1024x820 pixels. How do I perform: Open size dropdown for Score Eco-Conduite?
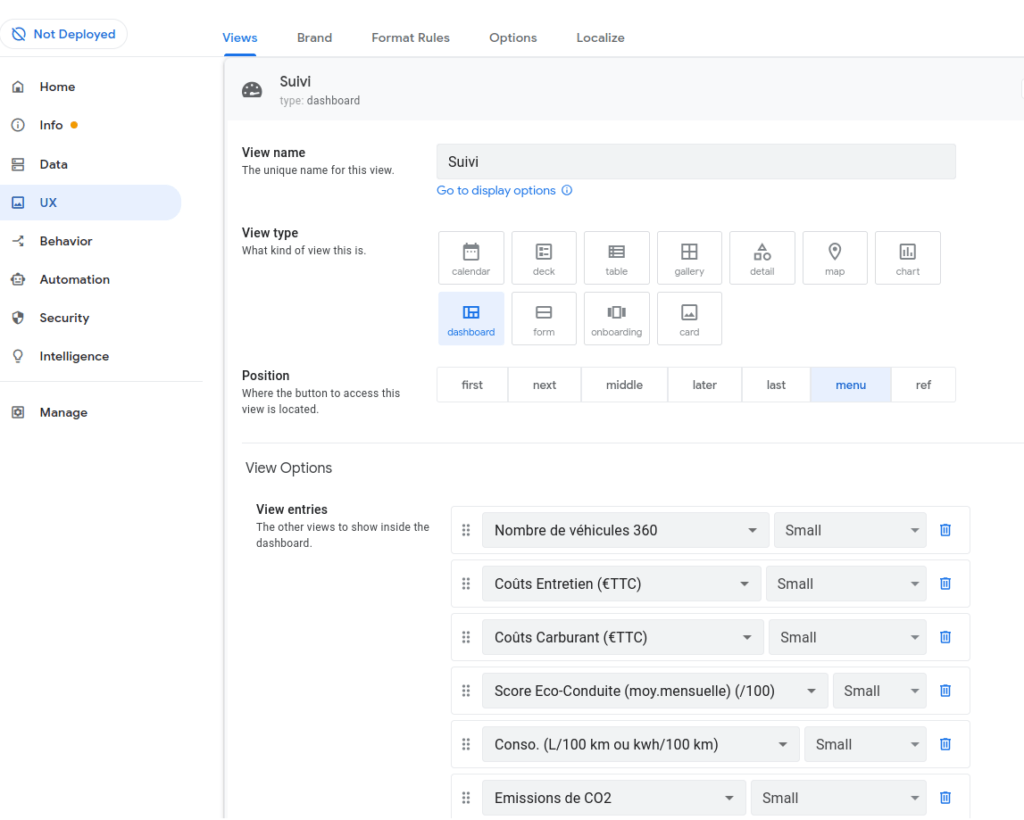click(880, 691)
